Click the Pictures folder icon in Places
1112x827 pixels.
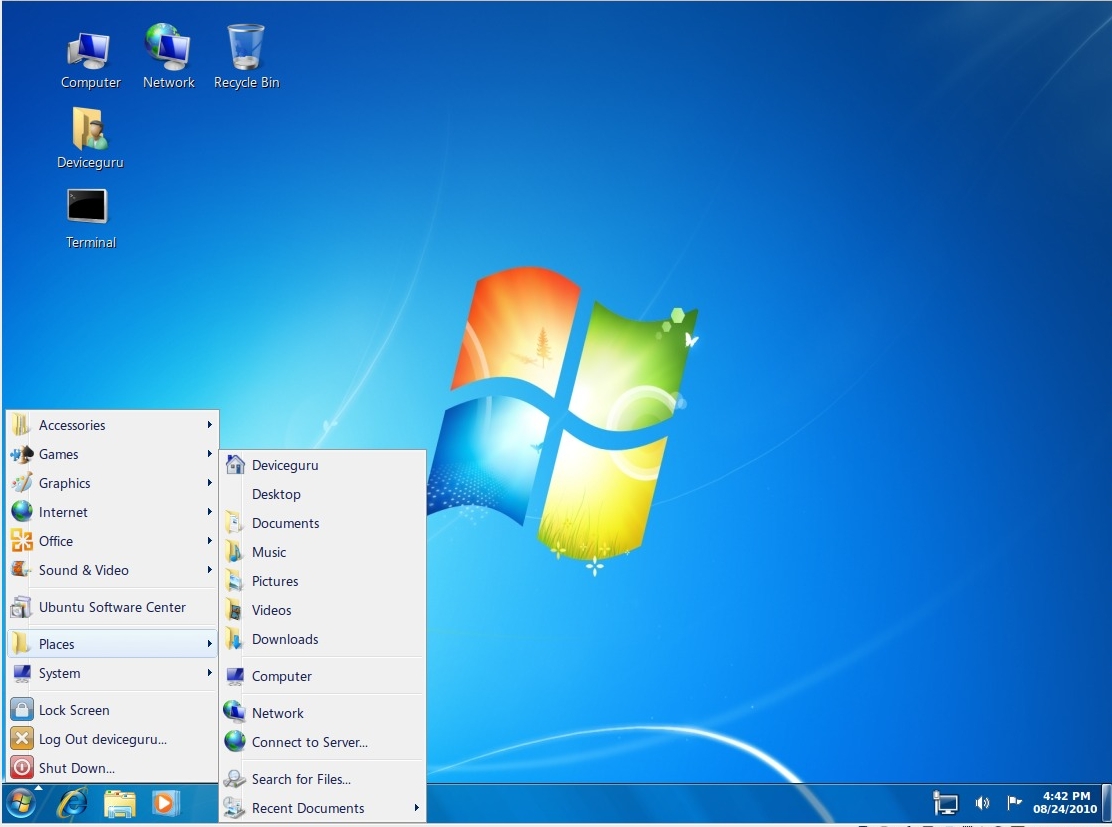pos(234,581)
